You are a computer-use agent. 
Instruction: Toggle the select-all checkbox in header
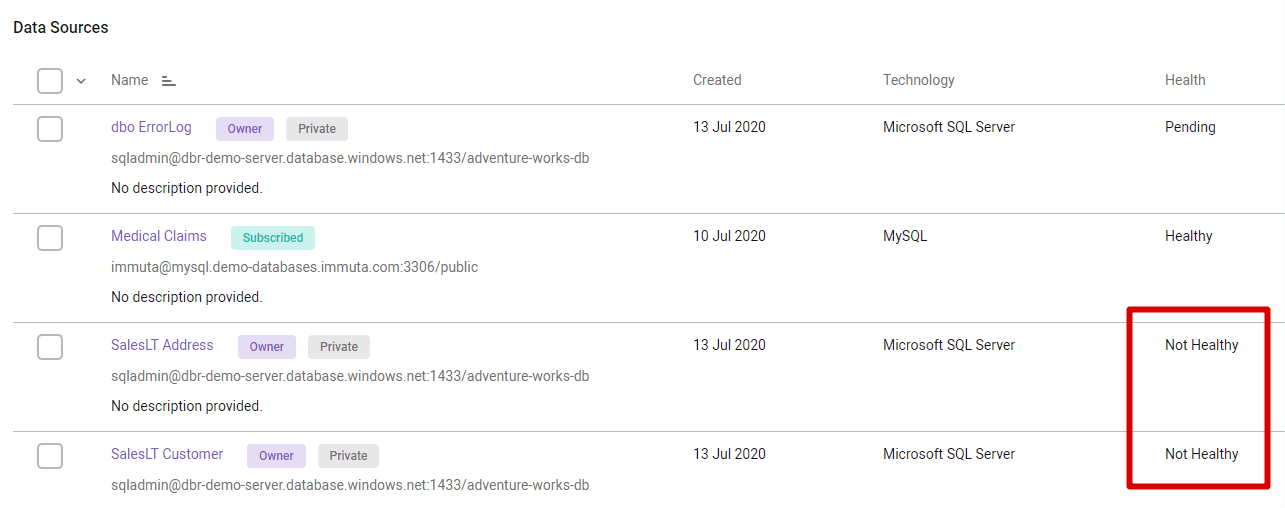(50, 81)
